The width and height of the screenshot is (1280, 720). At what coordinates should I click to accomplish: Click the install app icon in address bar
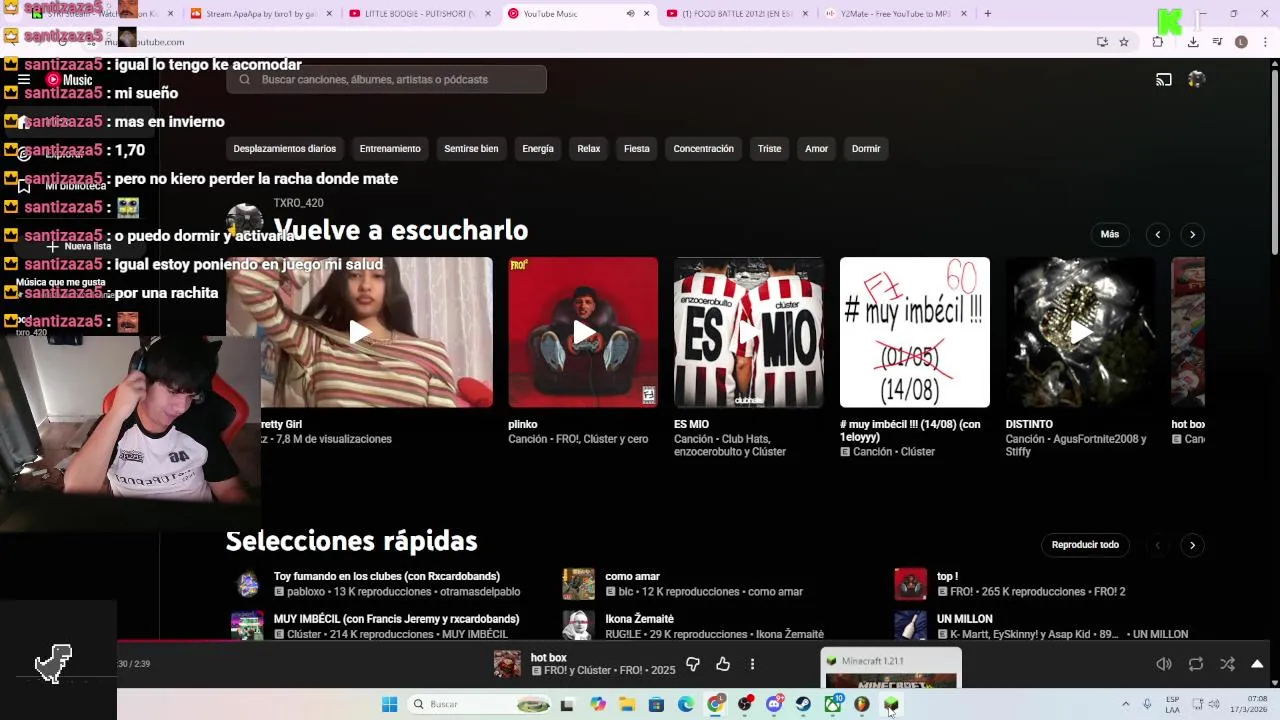point(1102,42)
